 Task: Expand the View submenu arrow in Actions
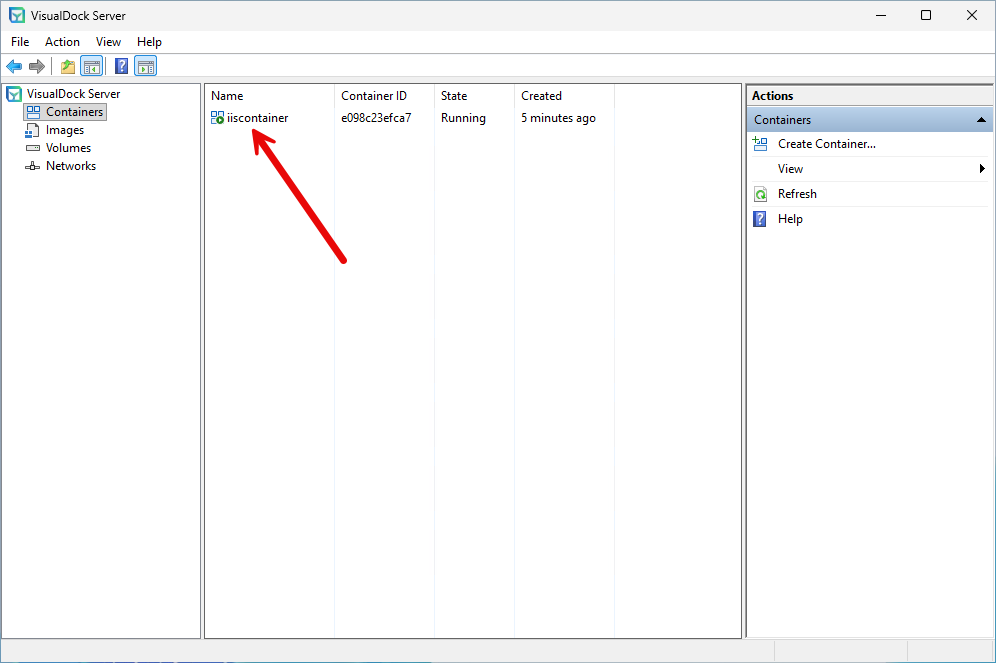tap(982, 169)
